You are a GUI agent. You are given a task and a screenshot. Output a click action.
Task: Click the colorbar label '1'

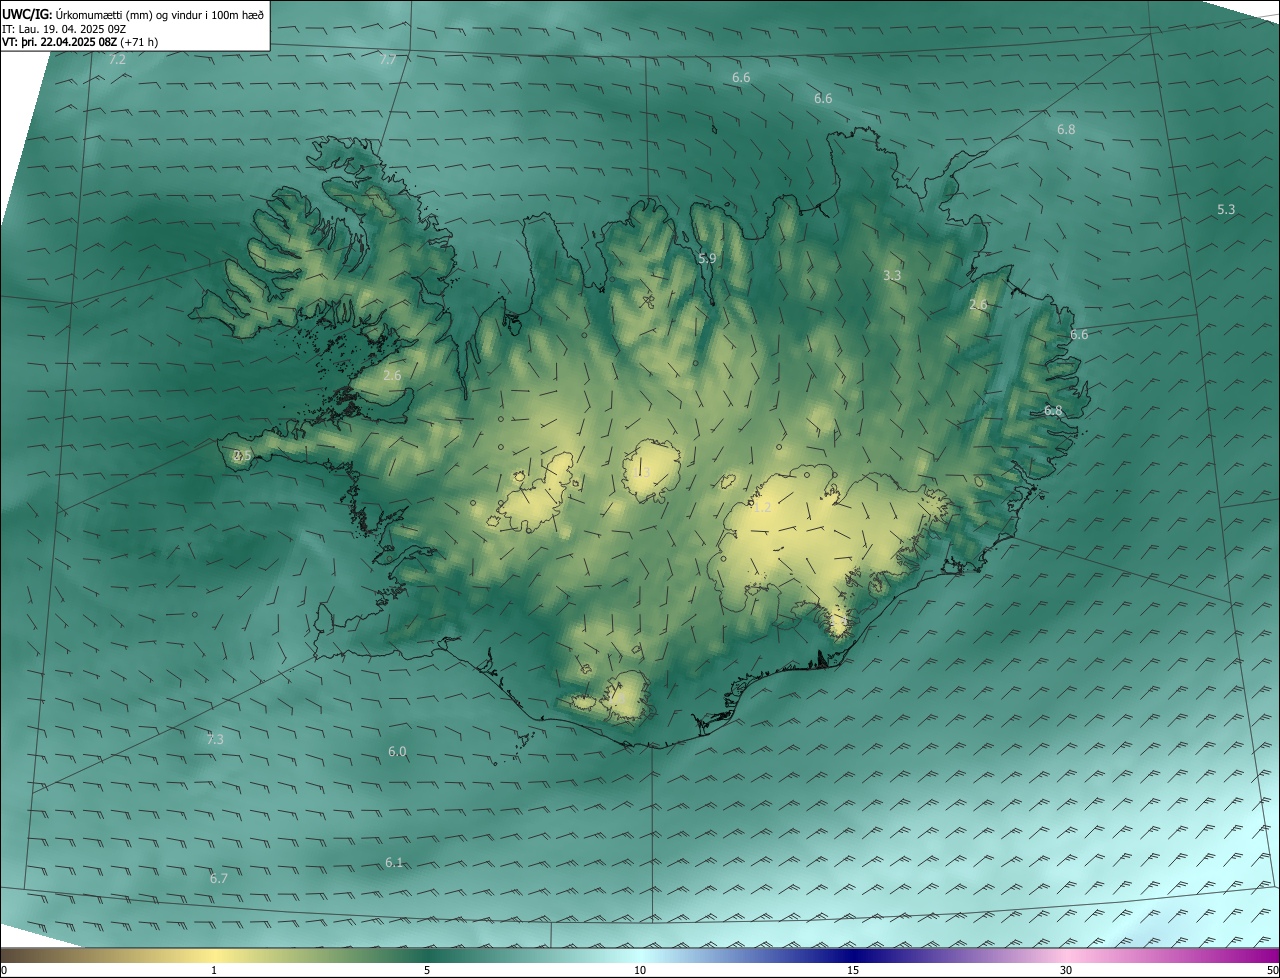point(214,971)
